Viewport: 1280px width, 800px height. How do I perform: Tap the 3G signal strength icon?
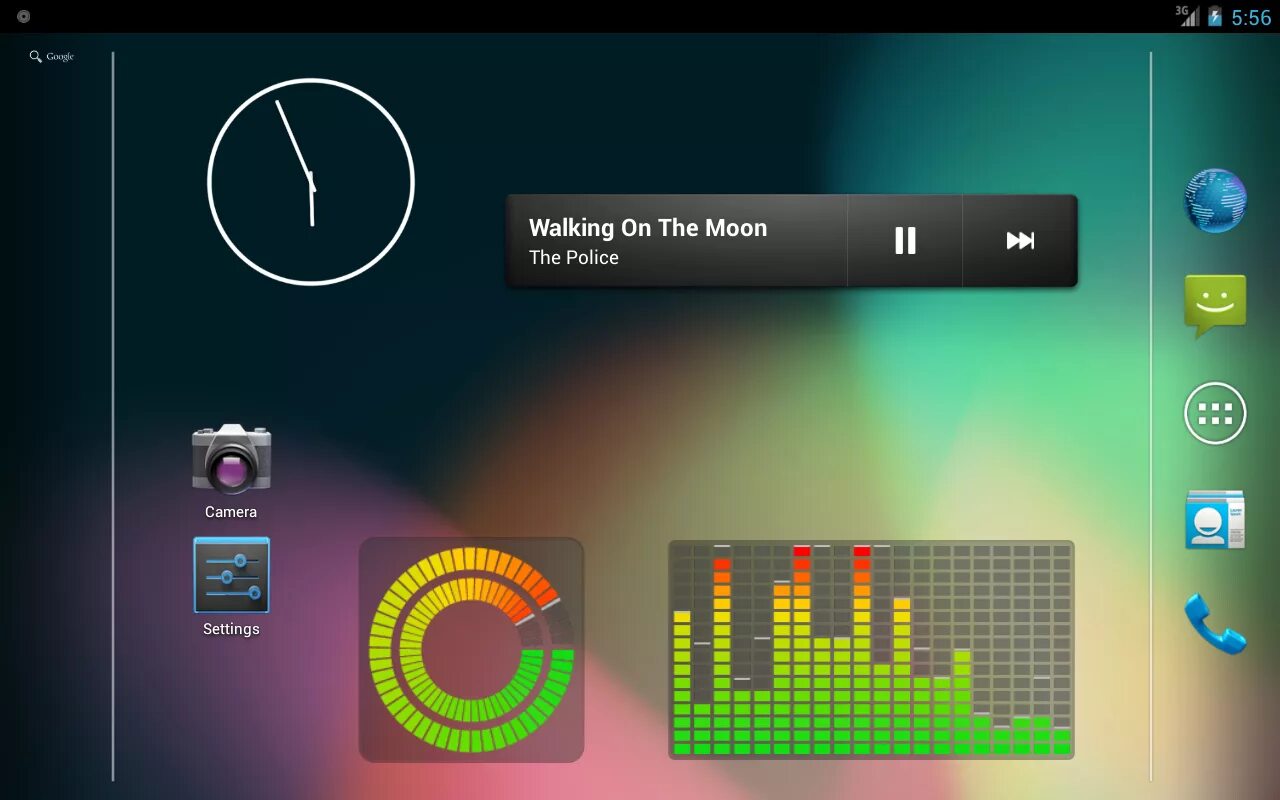pyautogui.click(x=1187, y=15)
